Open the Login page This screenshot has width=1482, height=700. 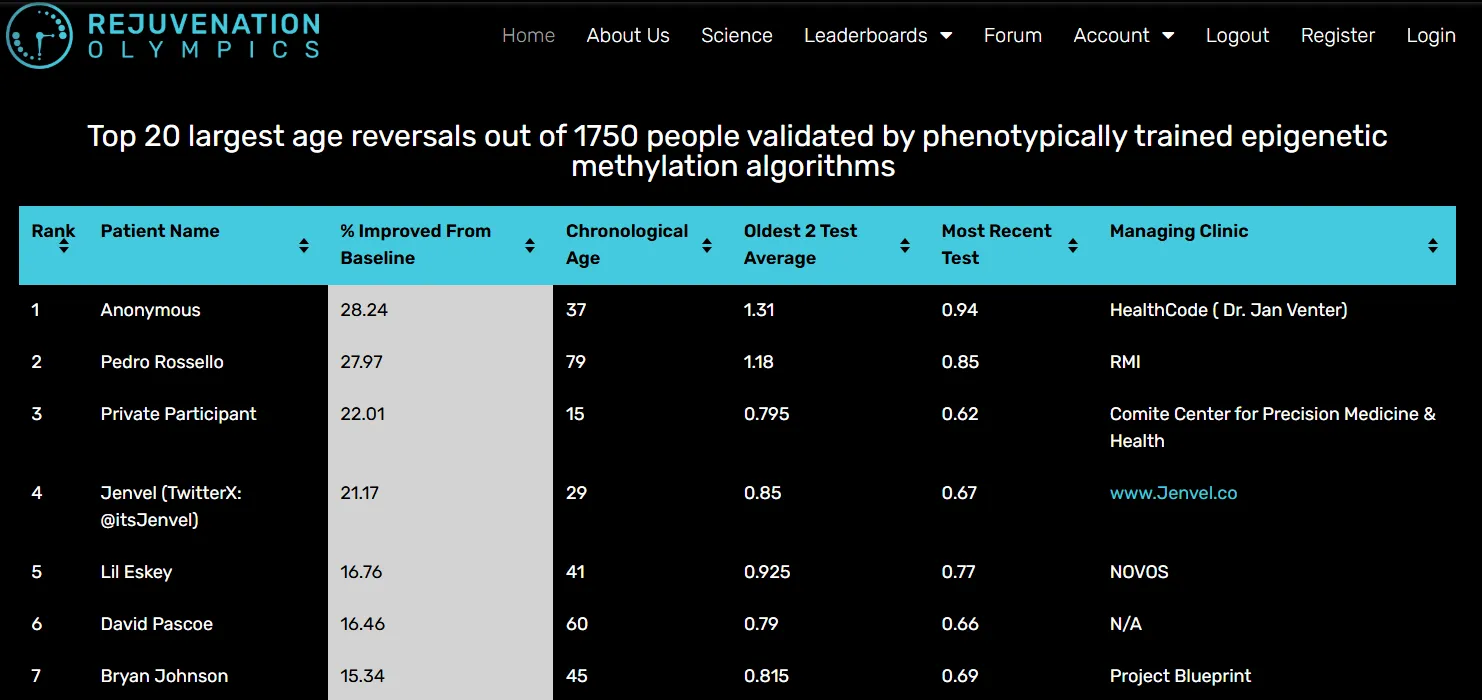click(x=1431, y=35)
